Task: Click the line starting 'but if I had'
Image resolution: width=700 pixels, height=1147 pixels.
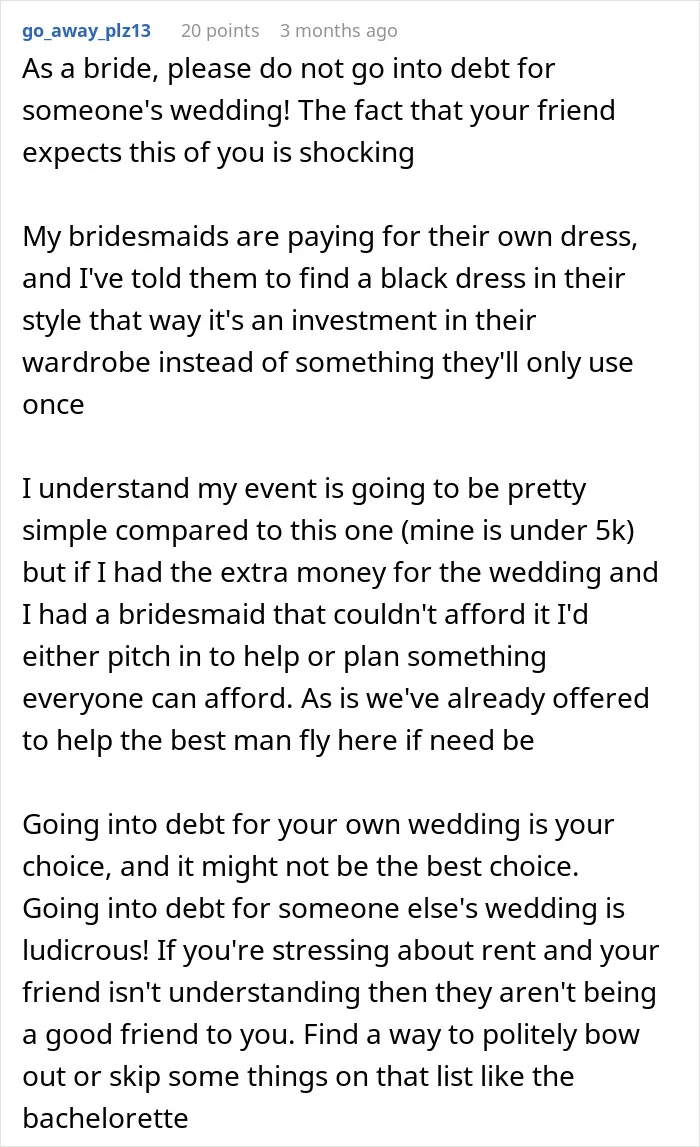Action: coord(340,573)
